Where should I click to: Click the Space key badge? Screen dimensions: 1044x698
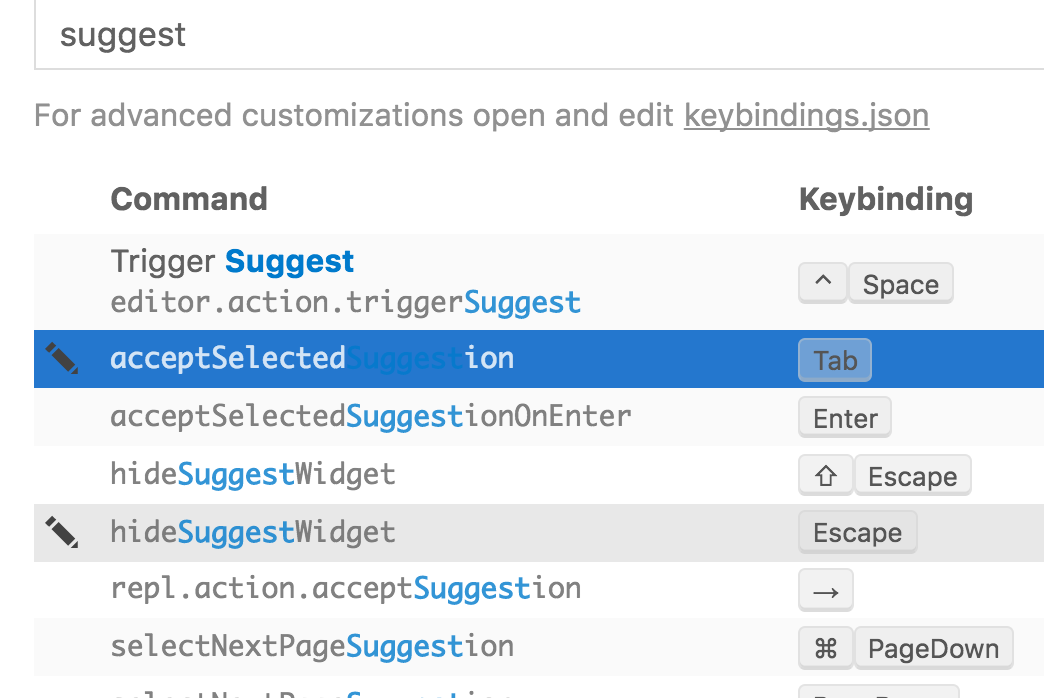[900, 284]
